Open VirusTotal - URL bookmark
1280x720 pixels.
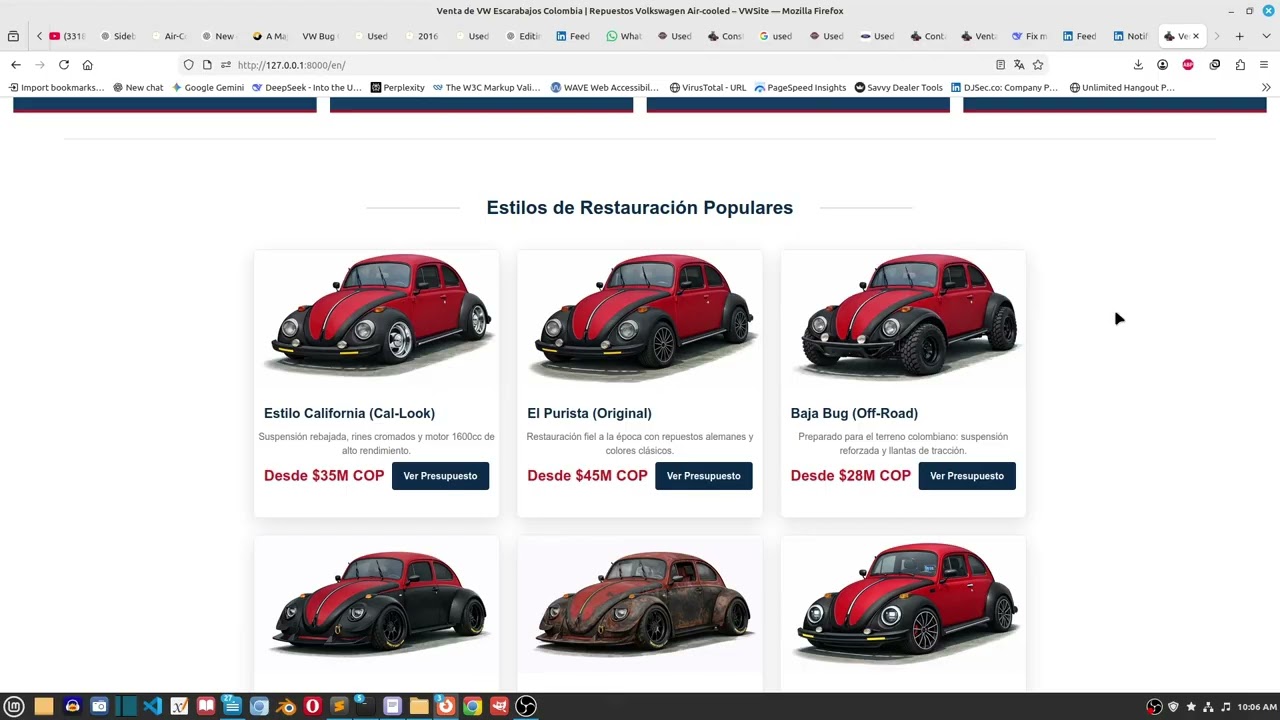[x=708, y=88]
